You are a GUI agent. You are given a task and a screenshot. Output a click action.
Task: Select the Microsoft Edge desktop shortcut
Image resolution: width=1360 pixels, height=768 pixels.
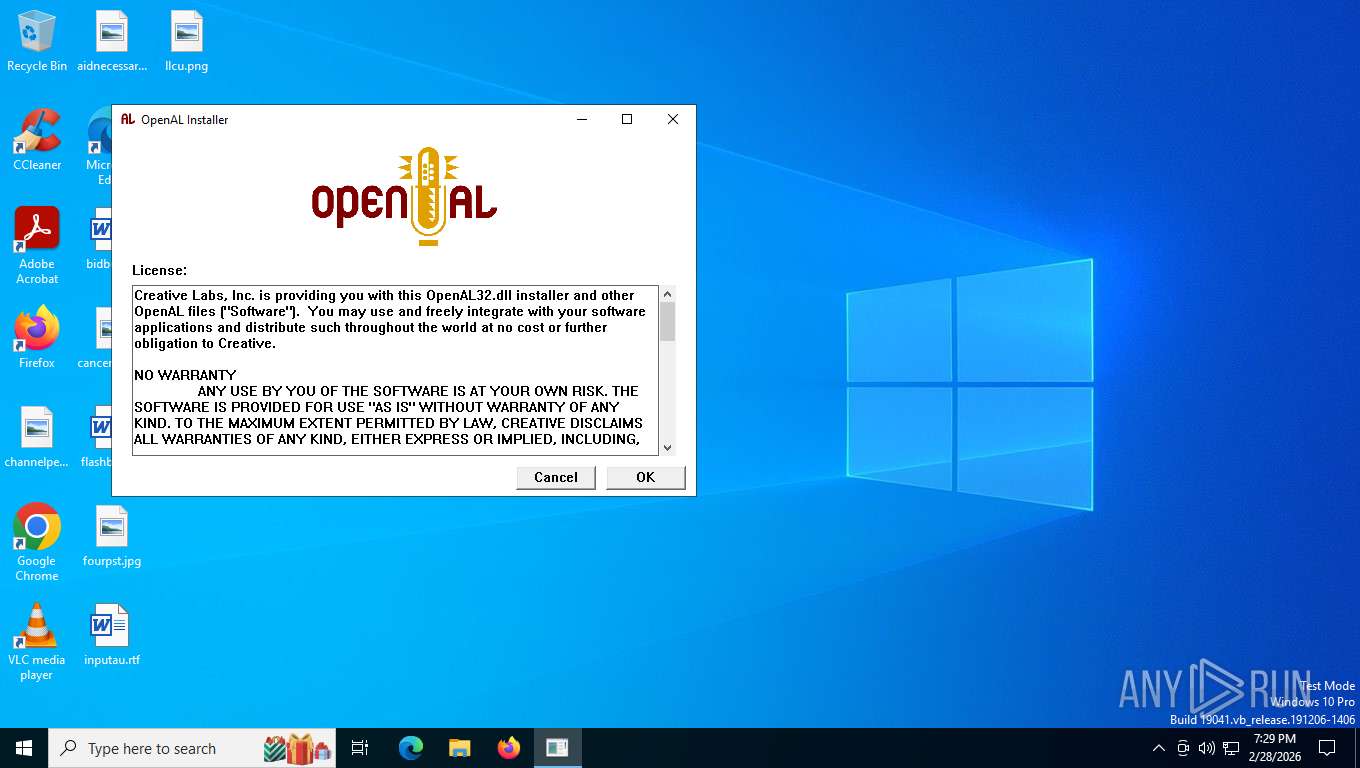[x=100, y=146]
